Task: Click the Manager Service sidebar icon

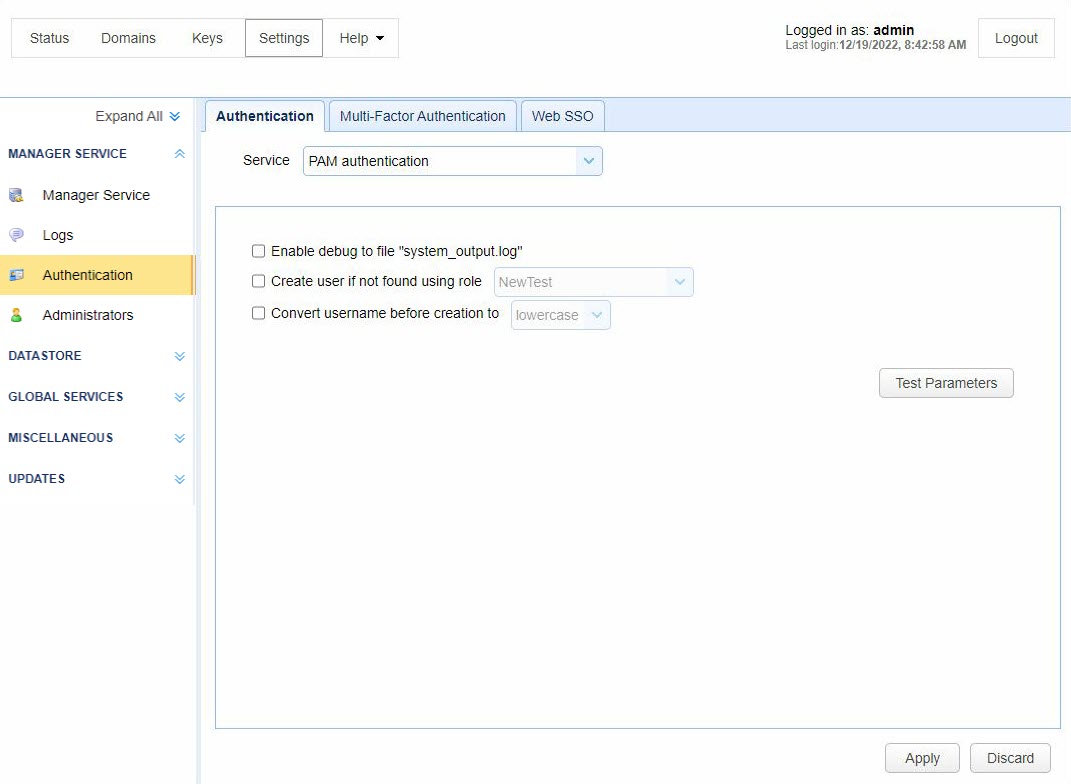Action: point(16,195)
